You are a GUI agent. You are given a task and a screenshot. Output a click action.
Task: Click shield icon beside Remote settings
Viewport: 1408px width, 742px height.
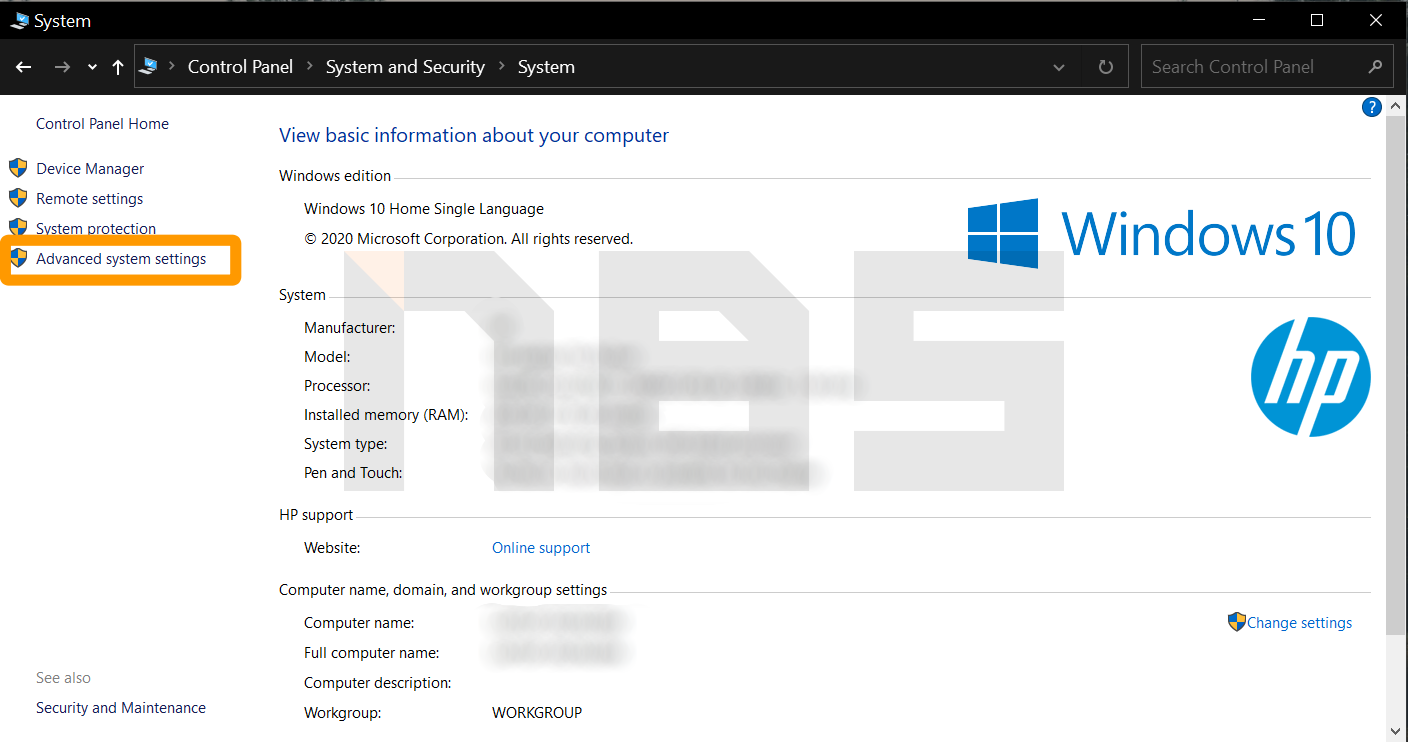pos(18,198)
